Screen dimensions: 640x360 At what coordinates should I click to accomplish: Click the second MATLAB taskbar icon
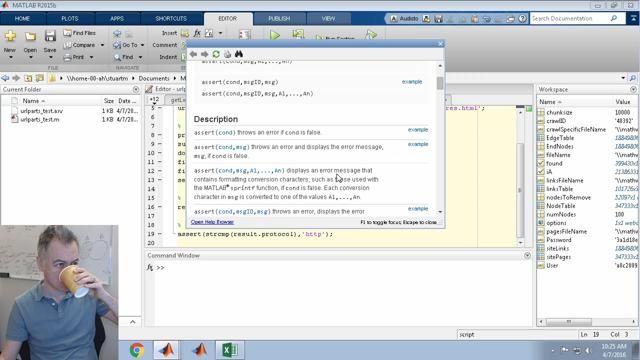pyautogui.click(x=199, y=350)
